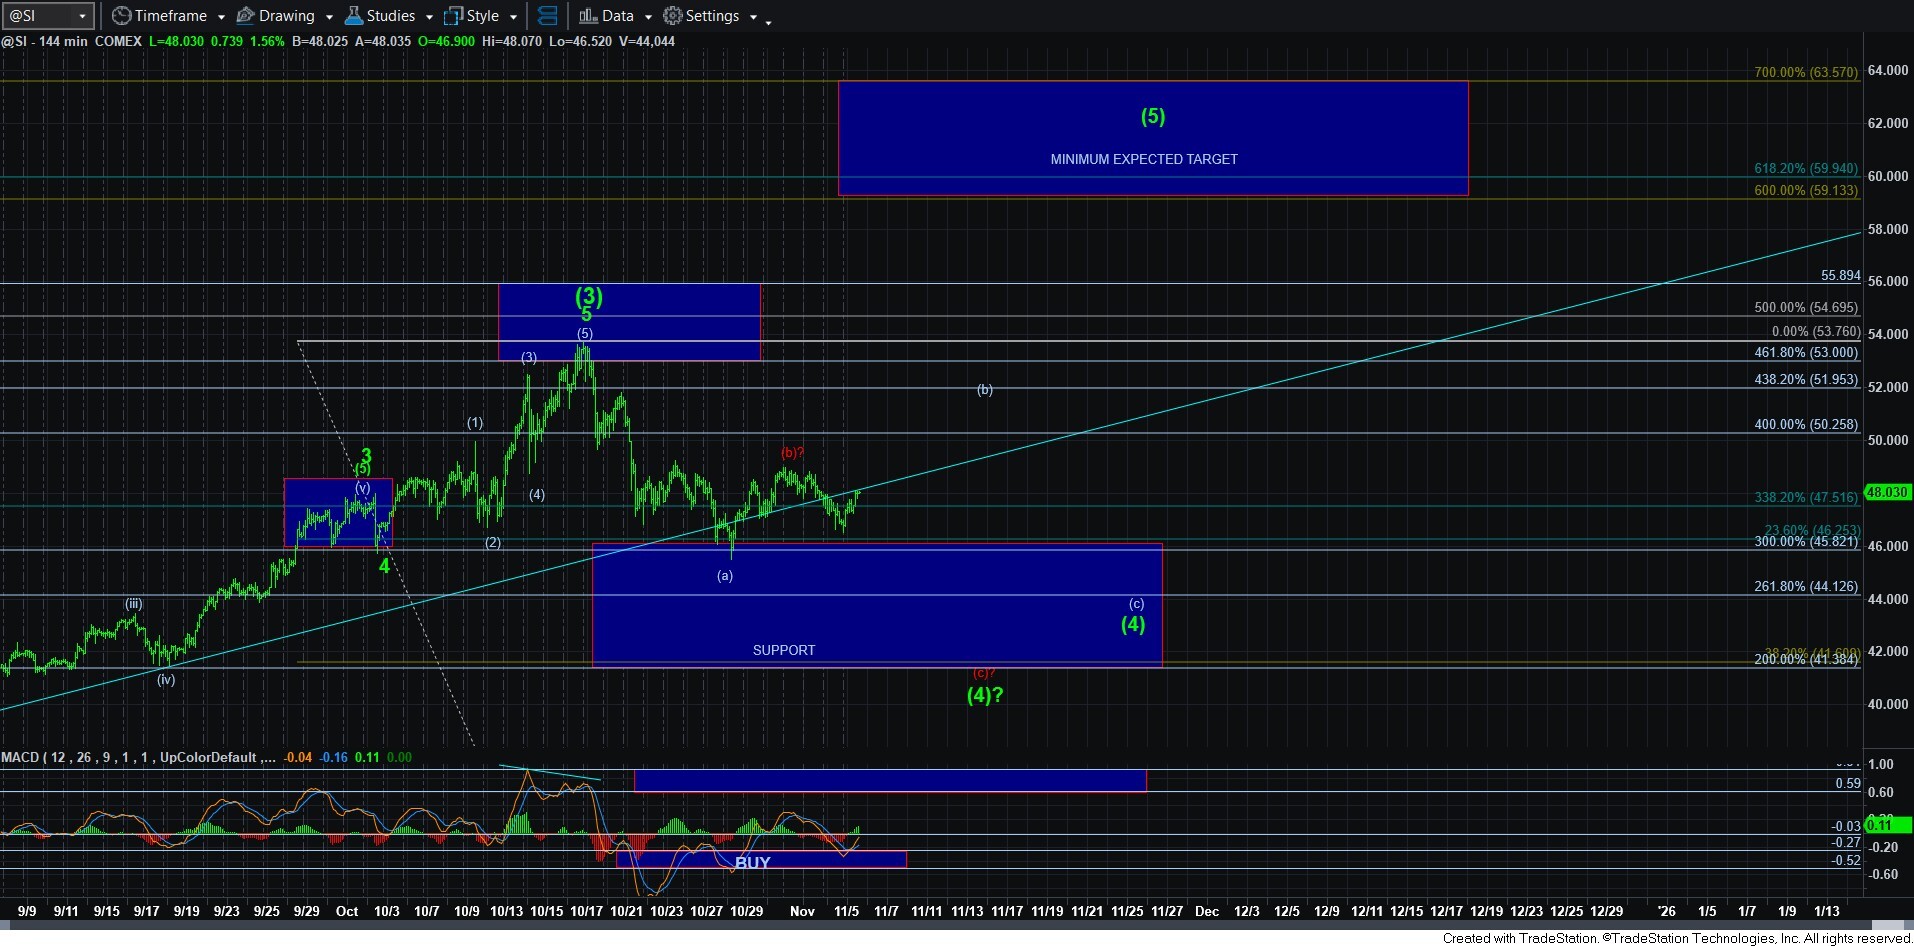Expand the Drawing dropdown arrow
The width and height of the screenshot is (1914, 946).
329,17
